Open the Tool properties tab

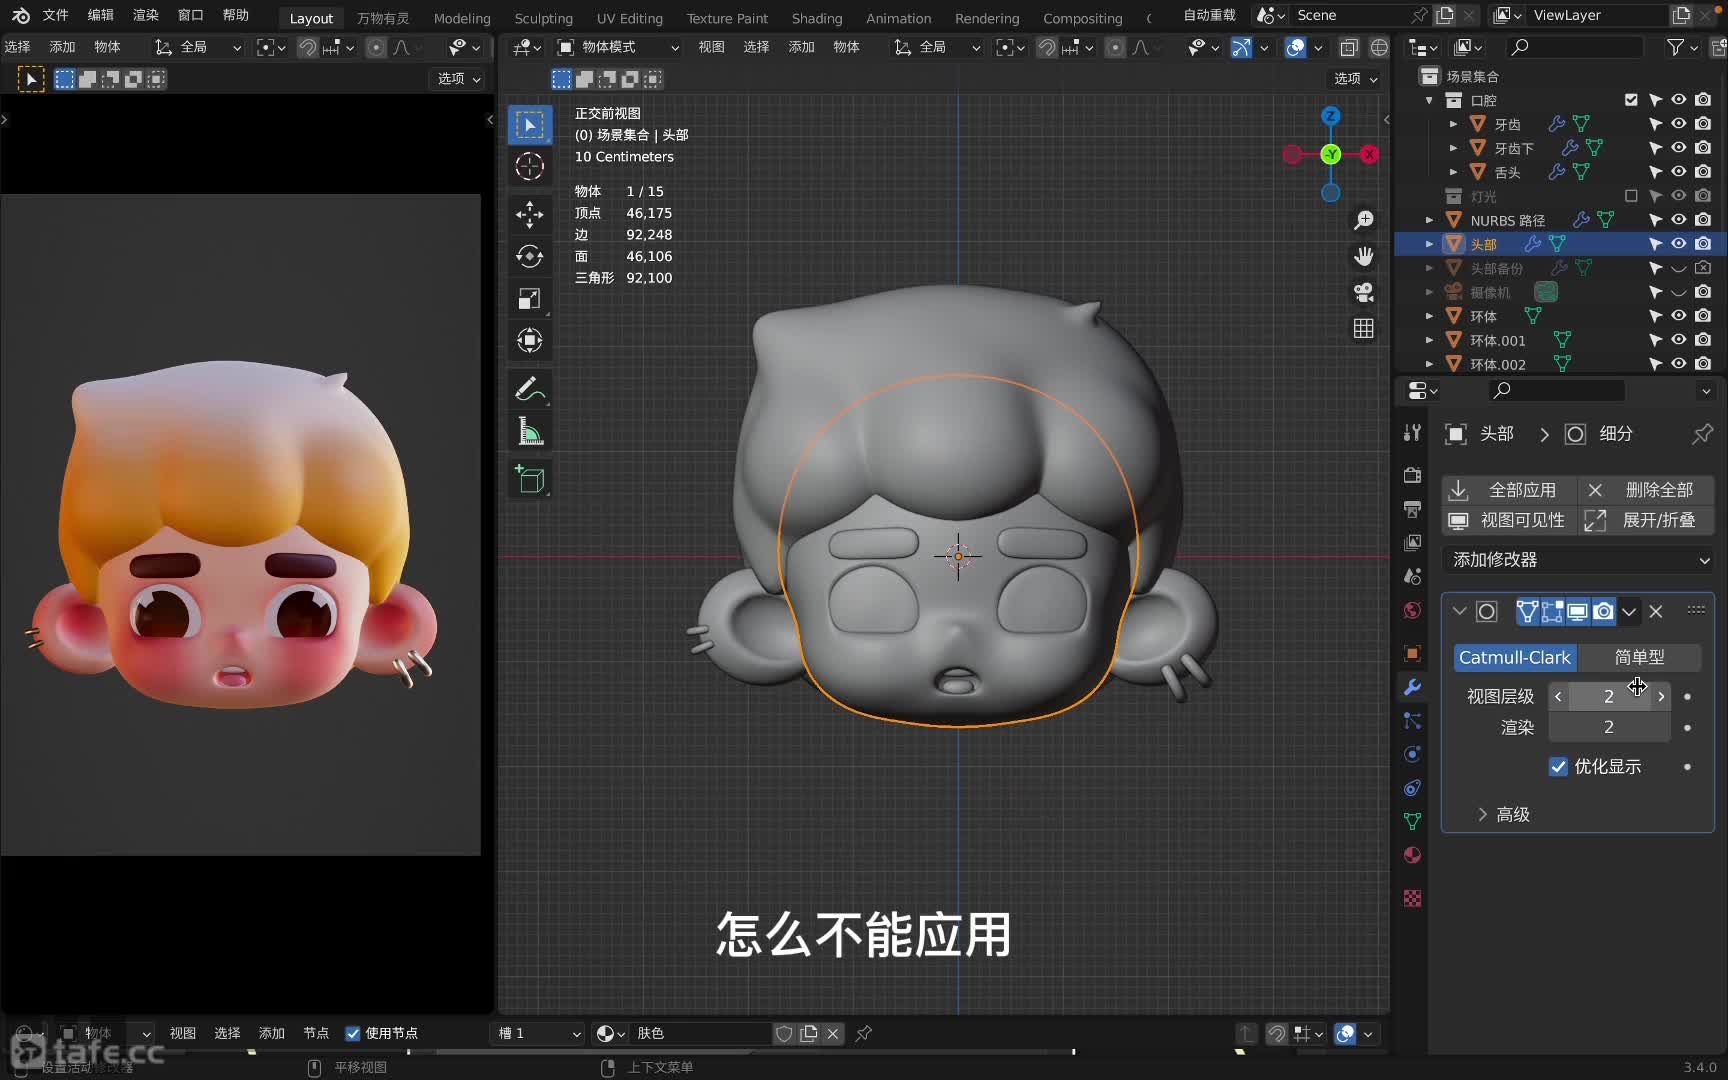click(x=1412, y=433)
